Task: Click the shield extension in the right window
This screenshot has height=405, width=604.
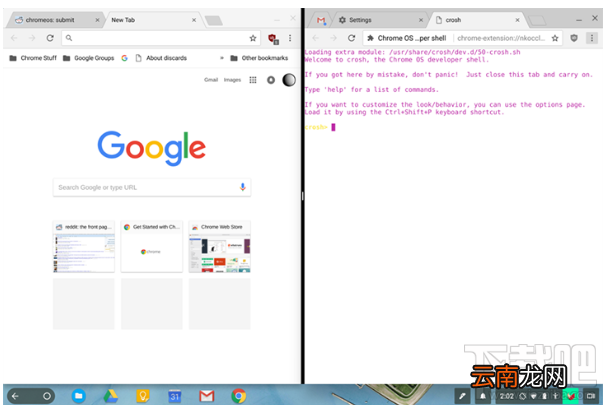Action: click(x=574, y=38)
